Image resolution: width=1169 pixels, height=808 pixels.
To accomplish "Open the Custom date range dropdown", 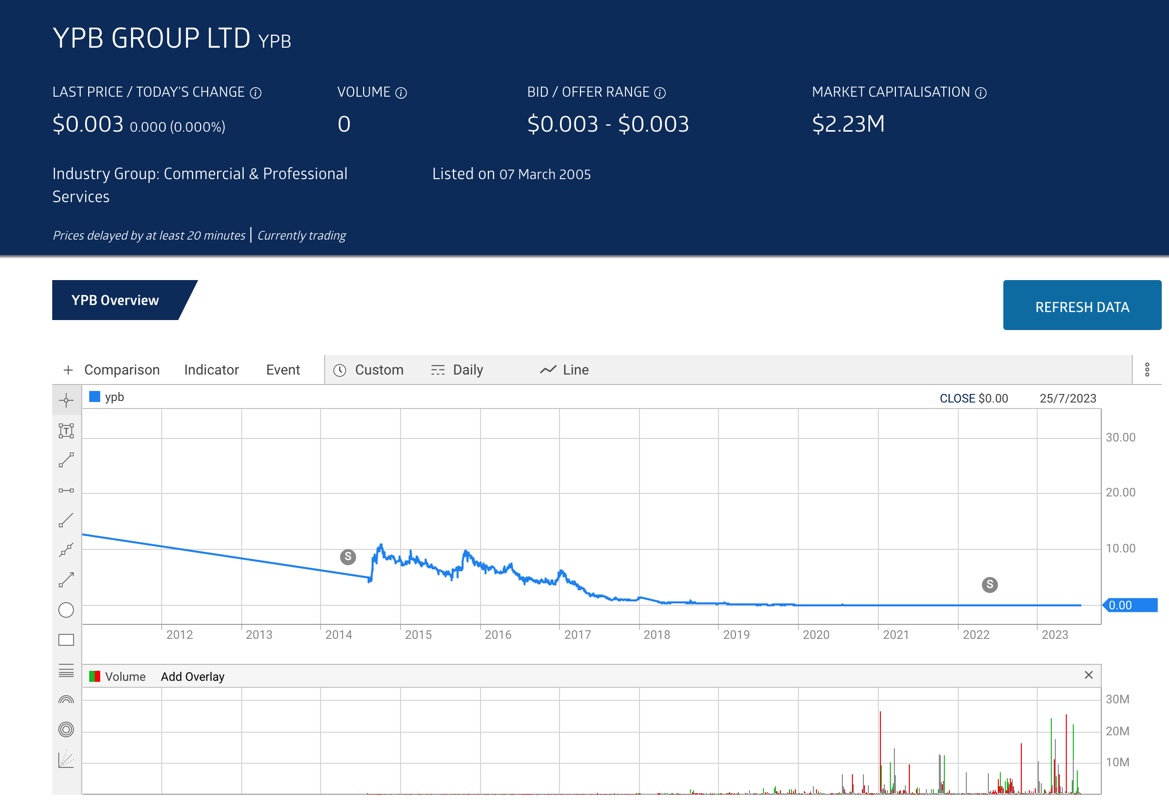I will pos(368,370).
